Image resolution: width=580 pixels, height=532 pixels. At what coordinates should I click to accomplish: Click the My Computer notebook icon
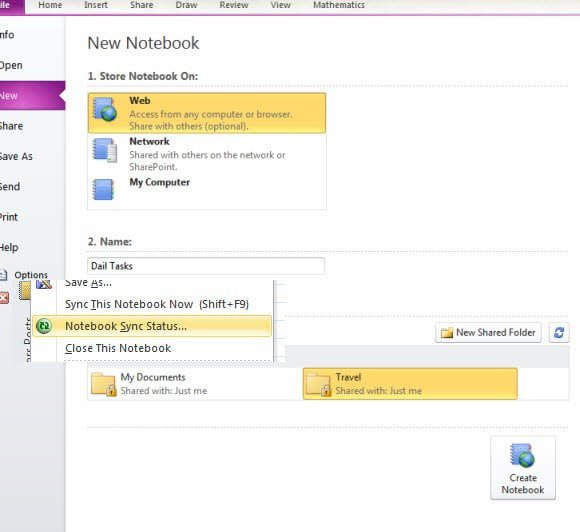pos(103,189)
